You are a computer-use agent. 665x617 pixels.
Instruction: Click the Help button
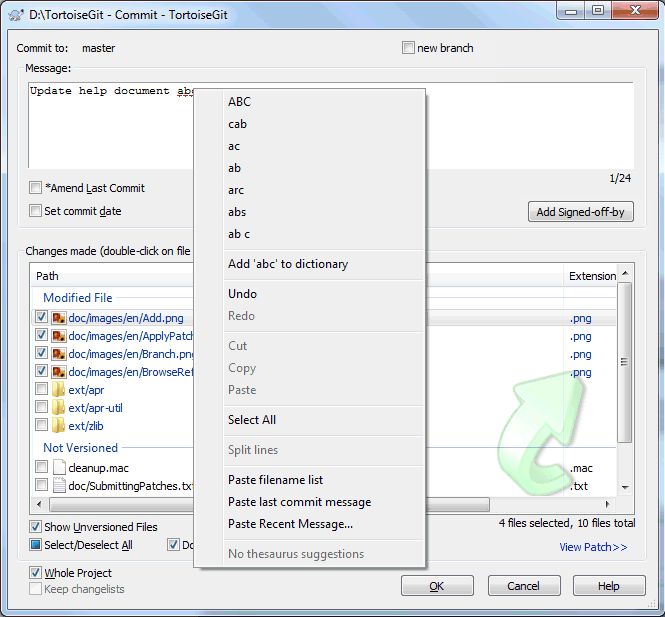609,586
